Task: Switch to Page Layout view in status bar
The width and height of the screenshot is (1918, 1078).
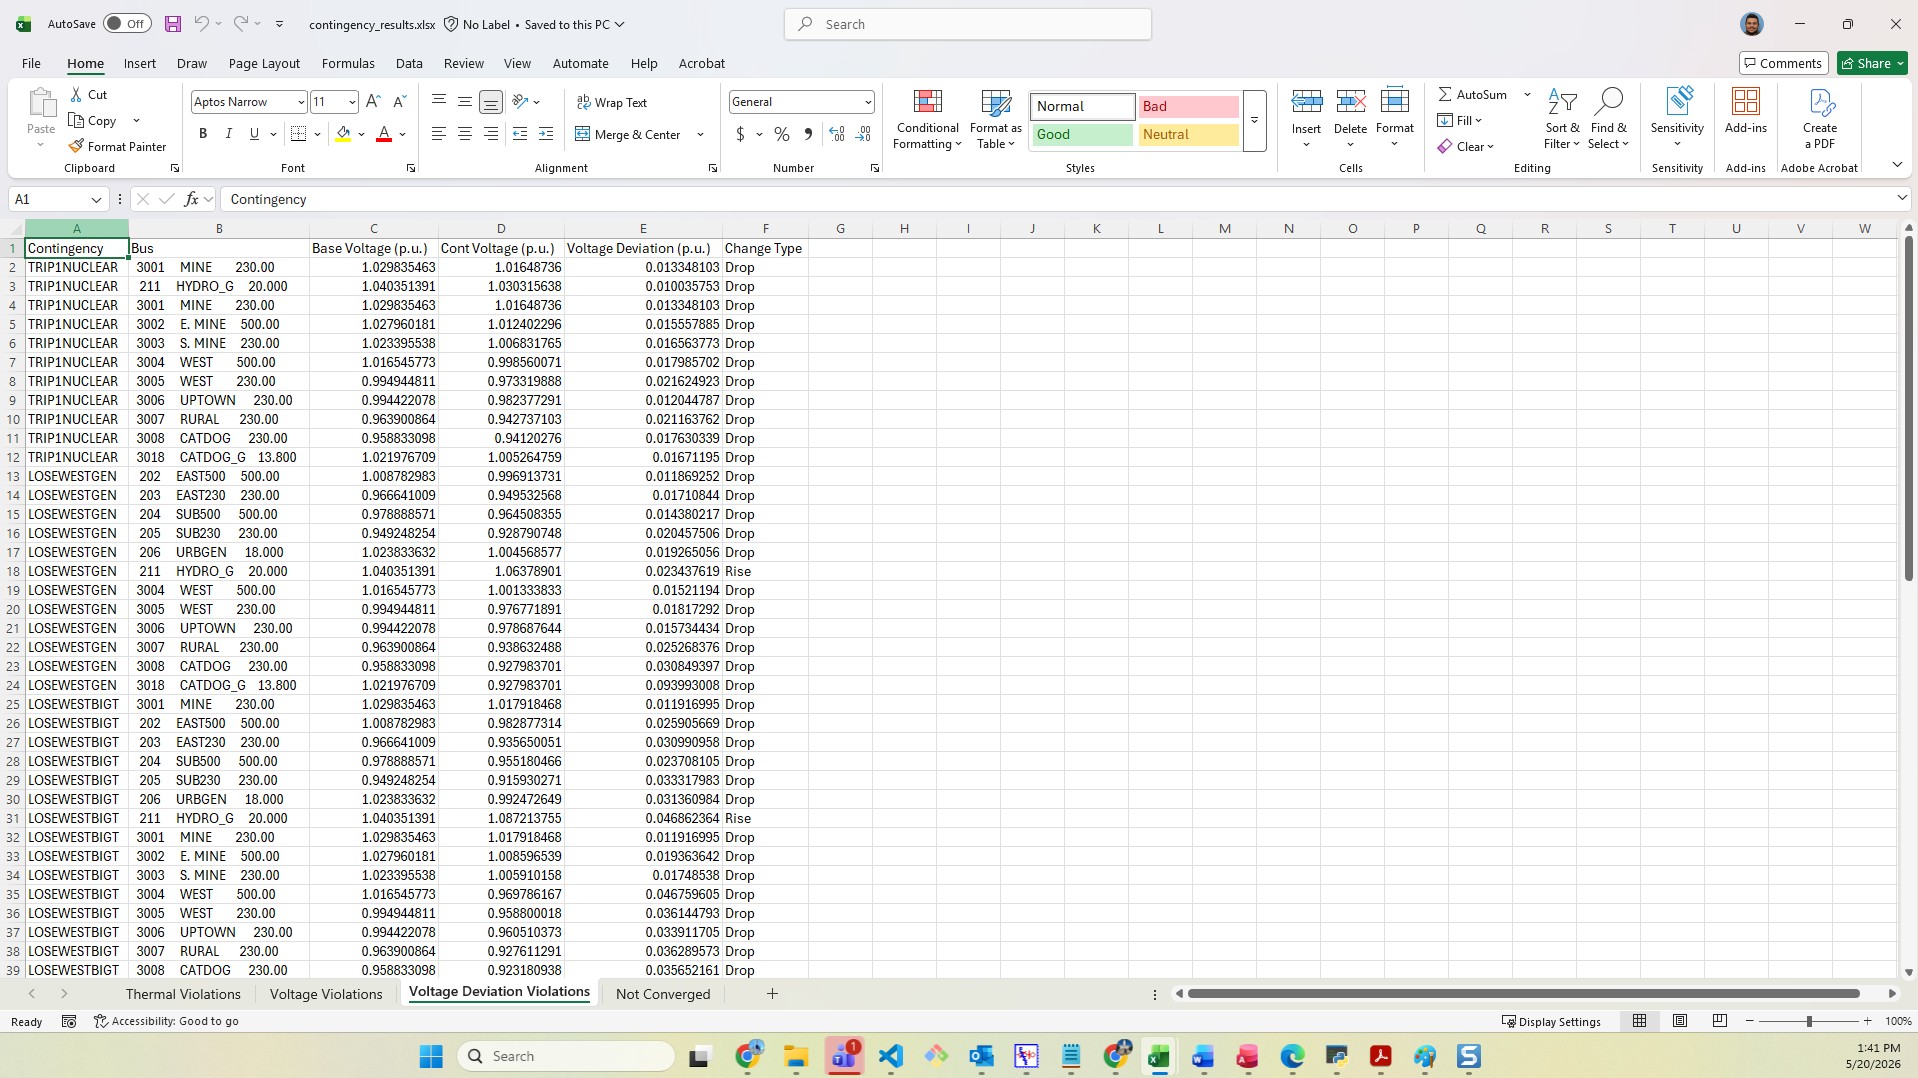Action: click(x=1680, y=1021)
